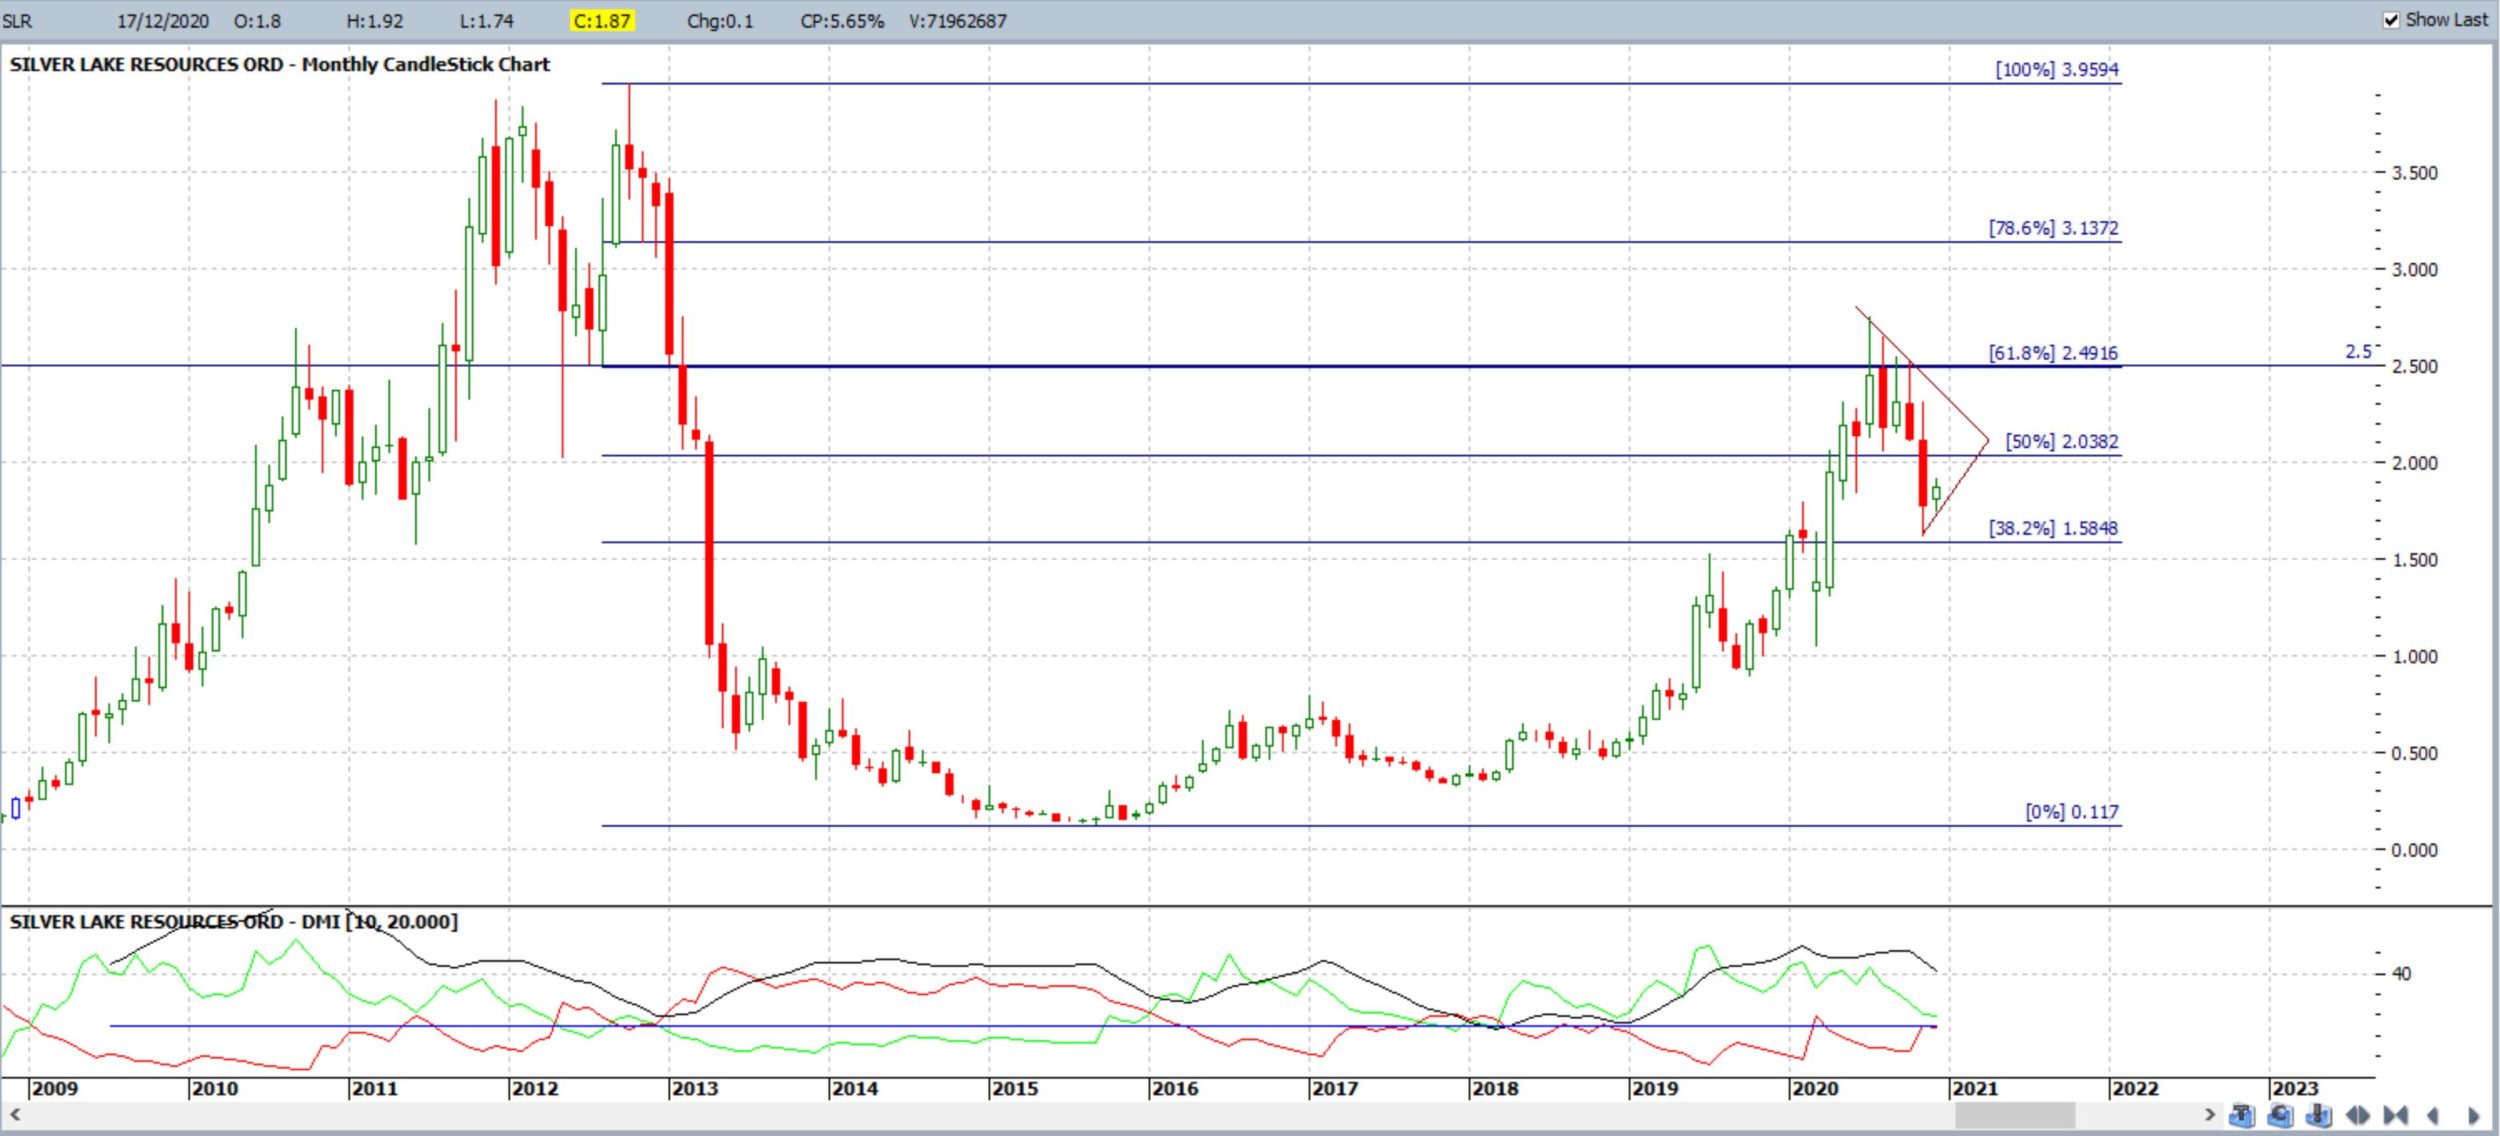This screenshot has width=2500, height=1136.
Task: Click the blue I icon button
Action: point(2318,1115)
